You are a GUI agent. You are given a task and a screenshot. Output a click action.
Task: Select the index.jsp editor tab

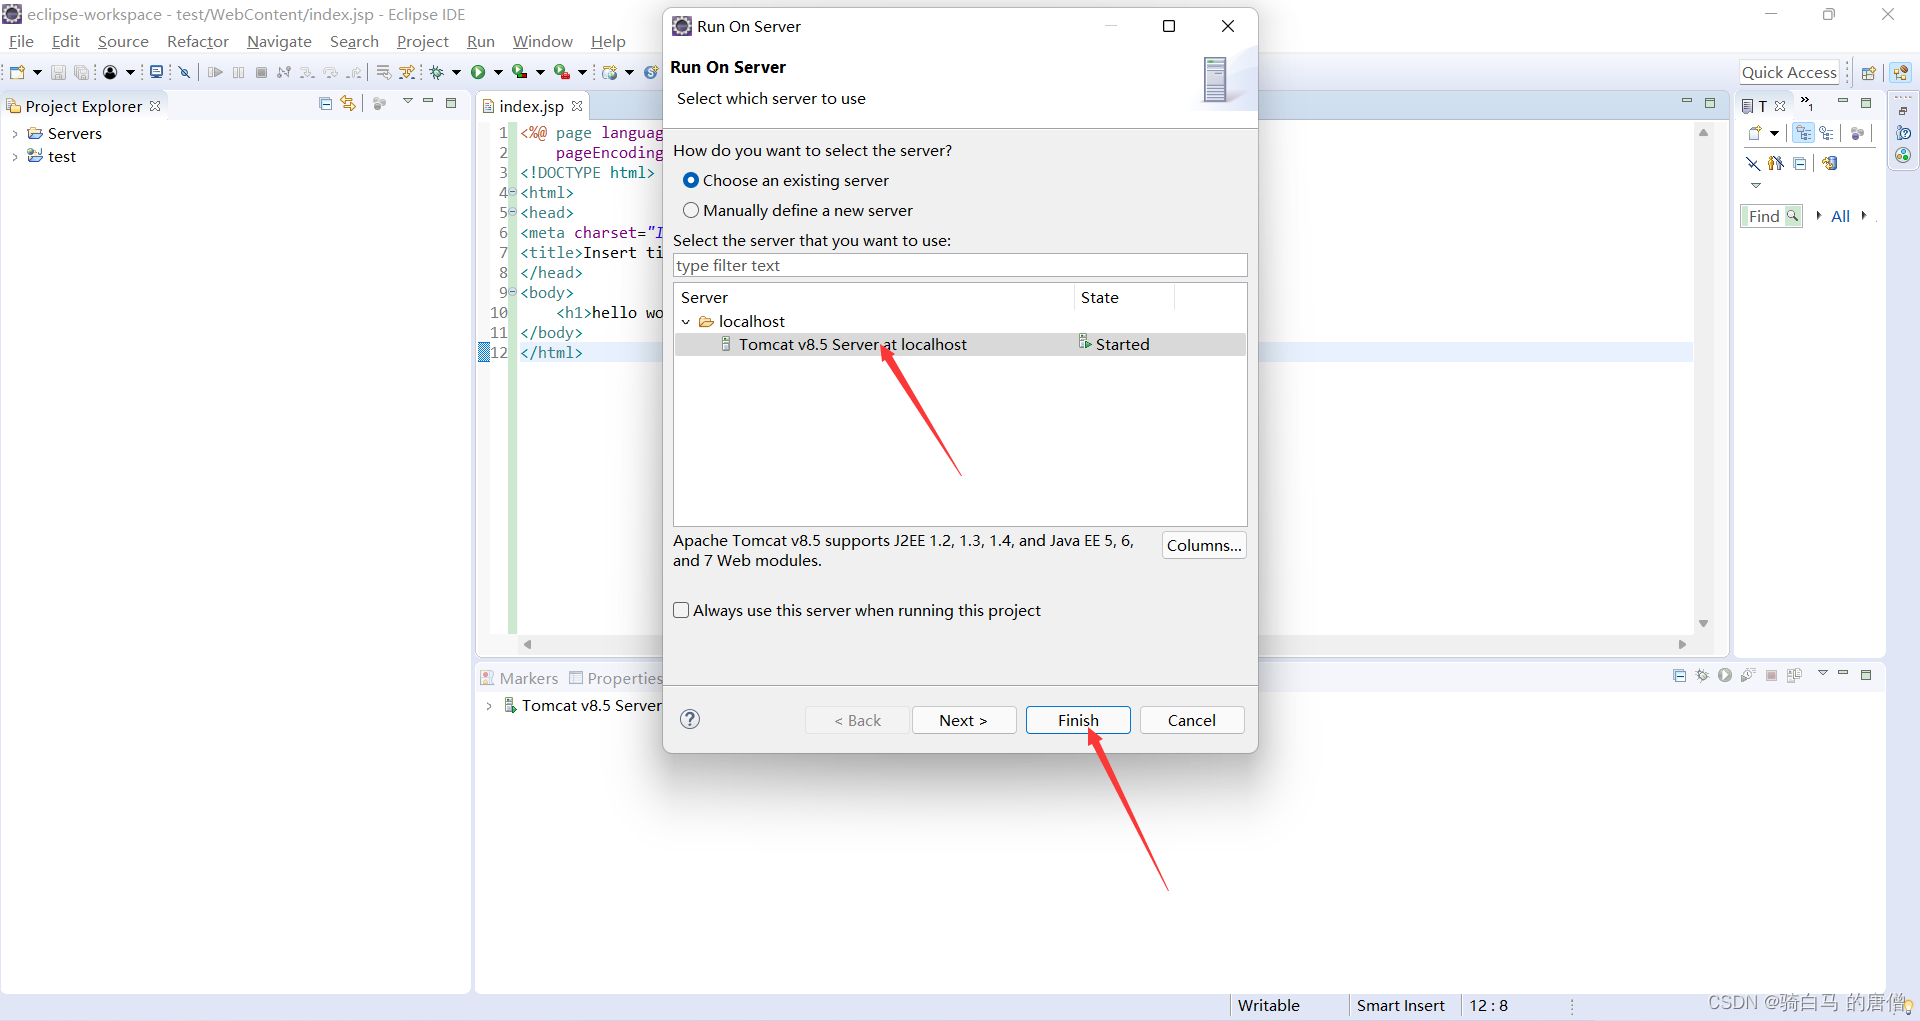pyautogui.click(x=531, y=106)
